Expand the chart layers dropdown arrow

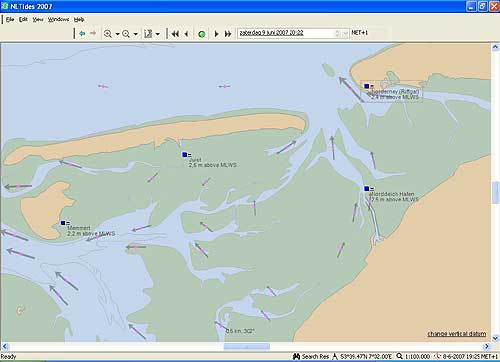pyautogui.click(x=158, y=34)
